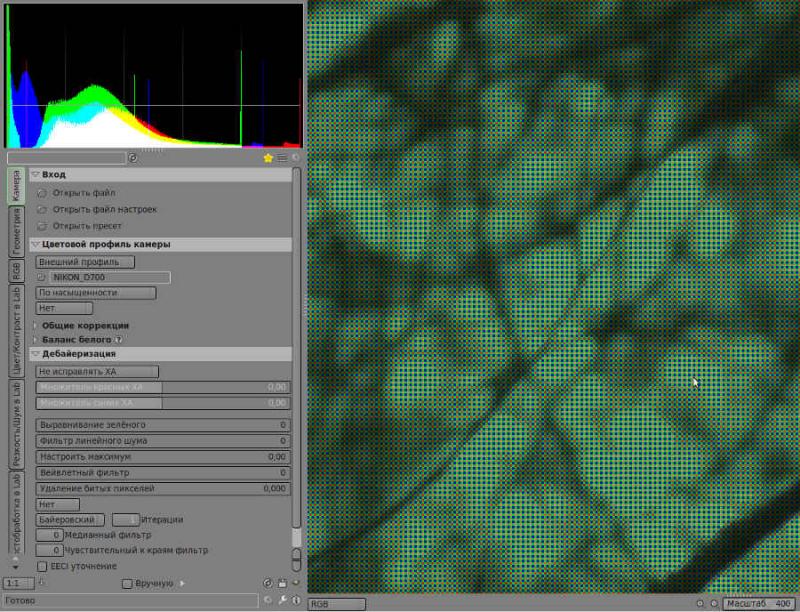The height and width of the screenshot is (612, 800).
Task: Click the yellow star favourites icon
Action: 268,158
